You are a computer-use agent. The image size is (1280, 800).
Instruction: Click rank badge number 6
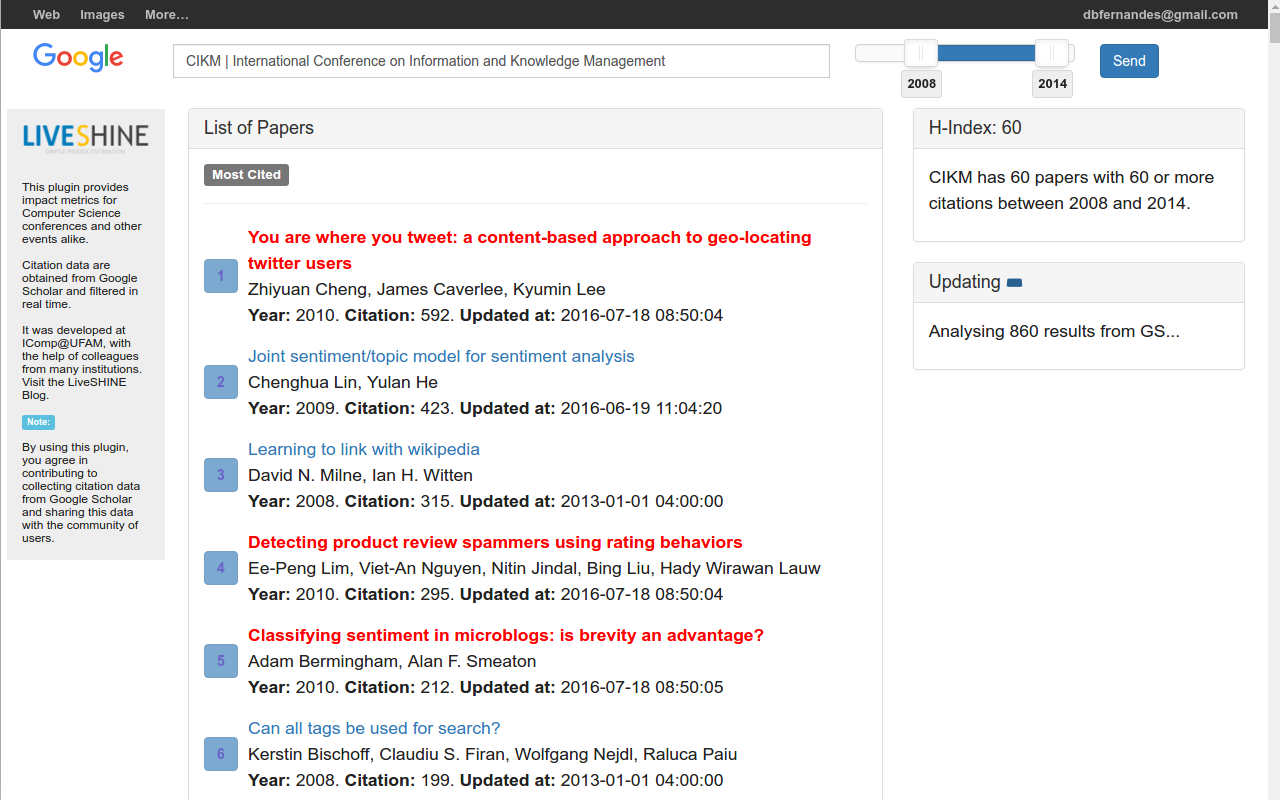tap(221, 754)
